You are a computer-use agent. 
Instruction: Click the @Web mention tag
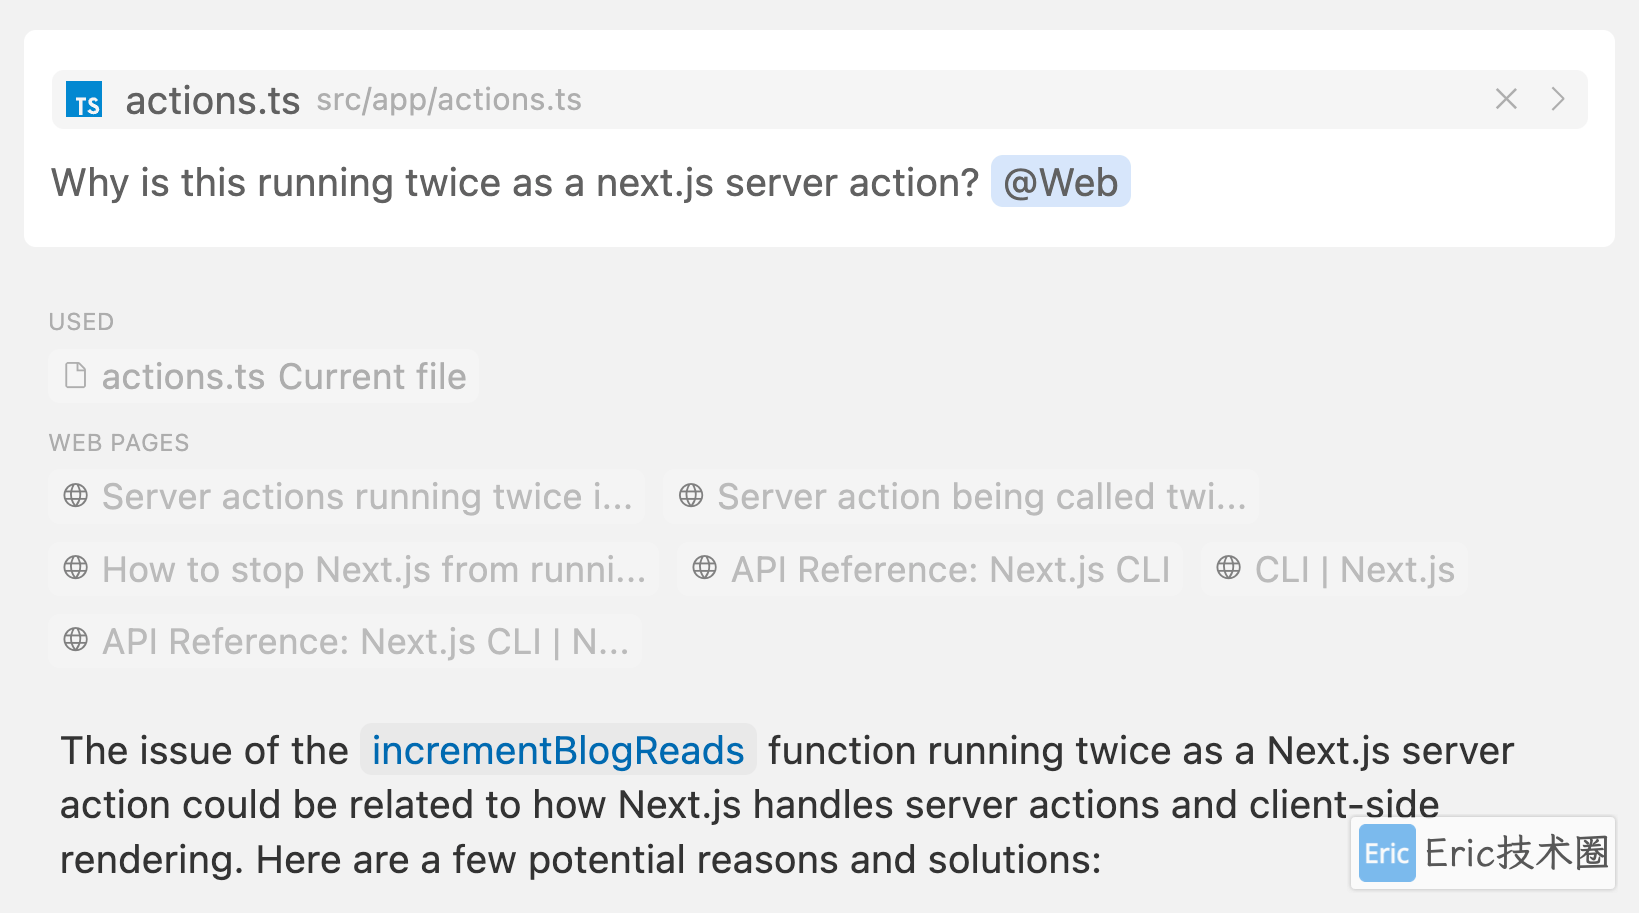click(x=1060, y=182)
